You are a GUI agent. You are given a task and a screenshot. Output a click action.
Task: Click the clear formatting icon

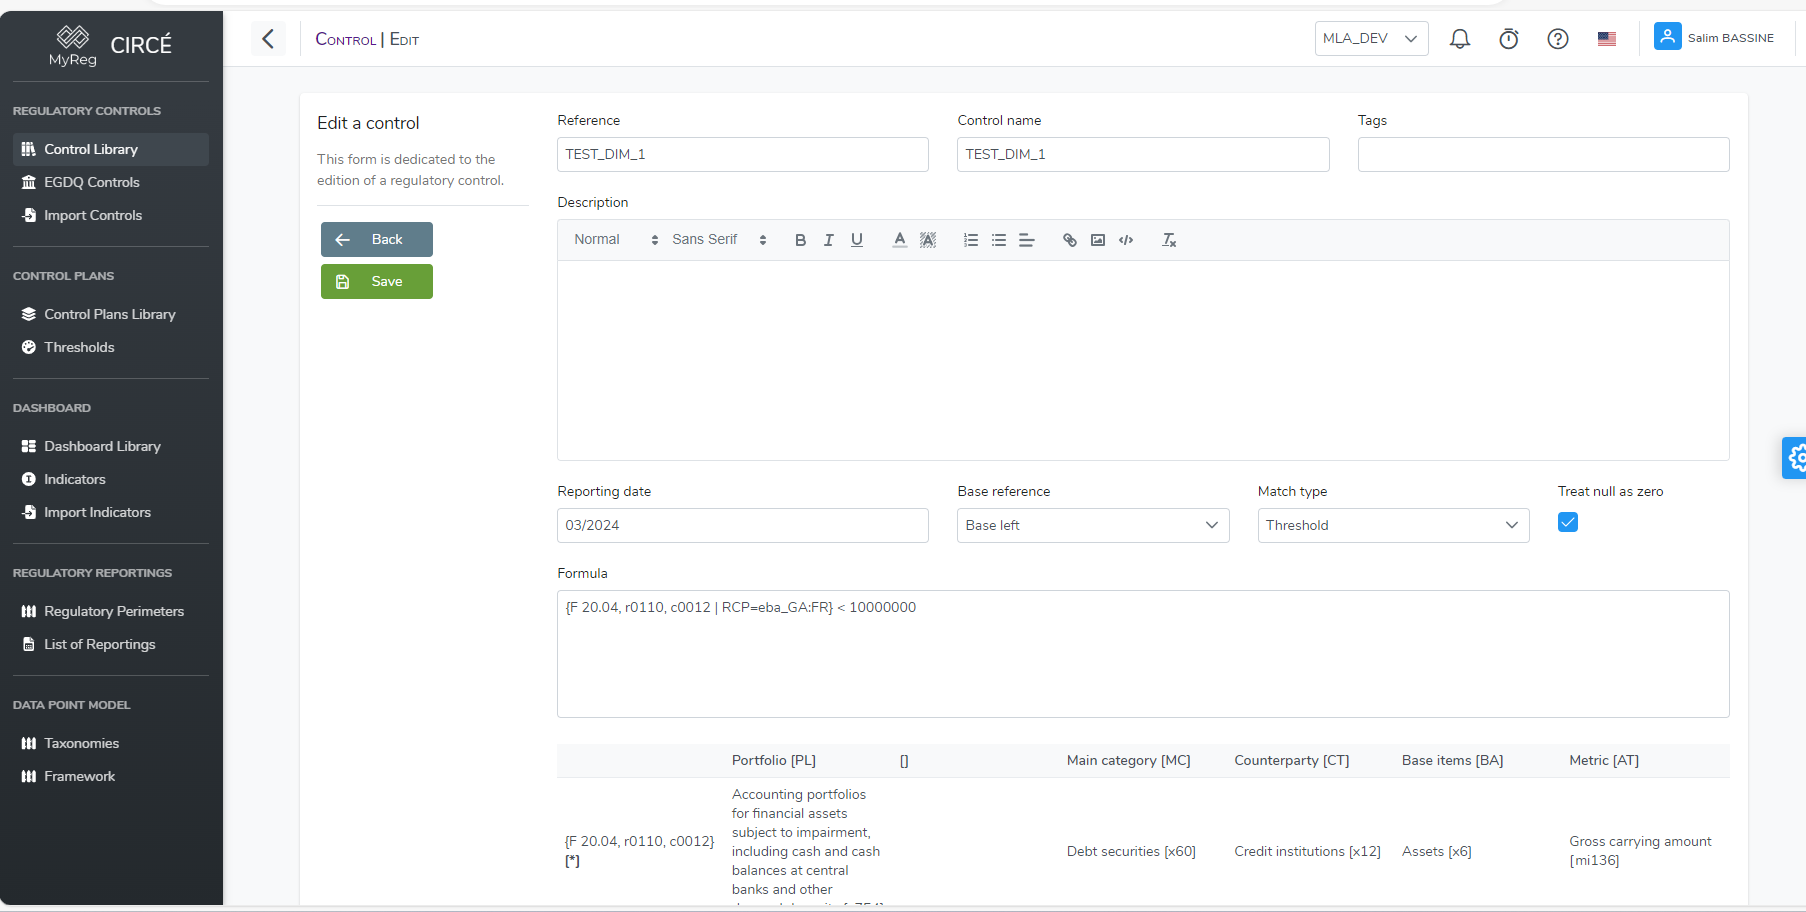(1168, 240)
